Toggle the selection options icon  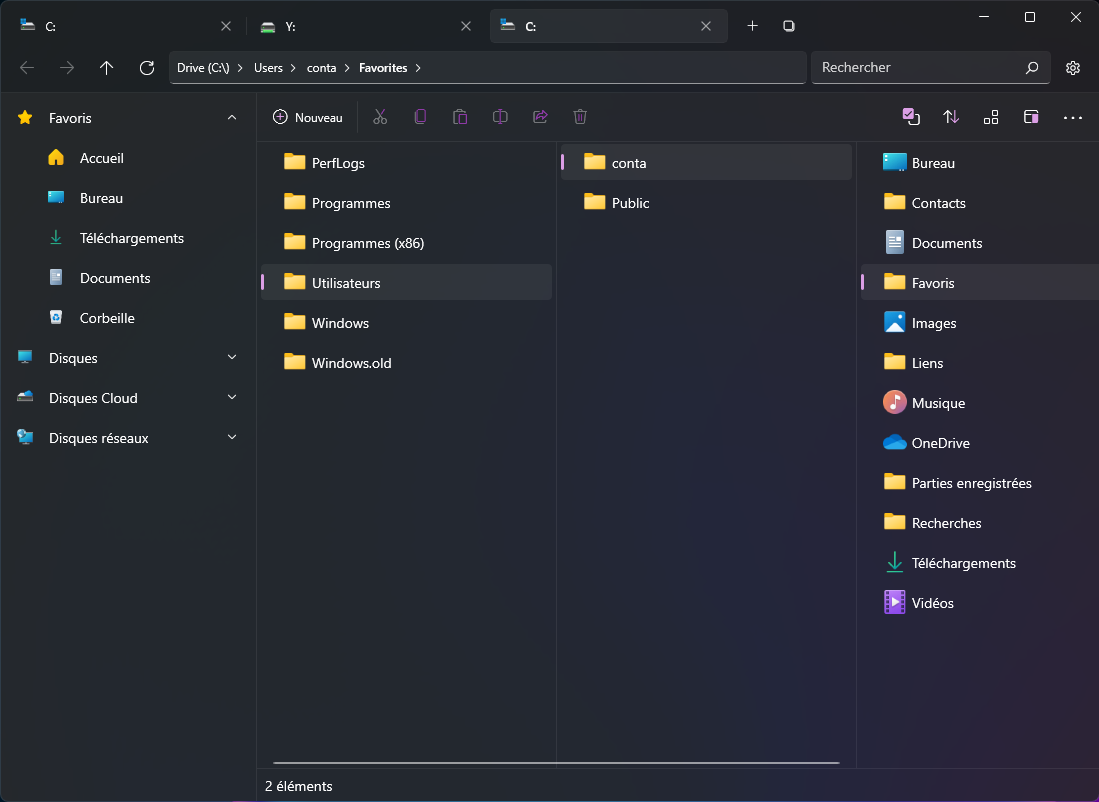click(x=910, y=117)
